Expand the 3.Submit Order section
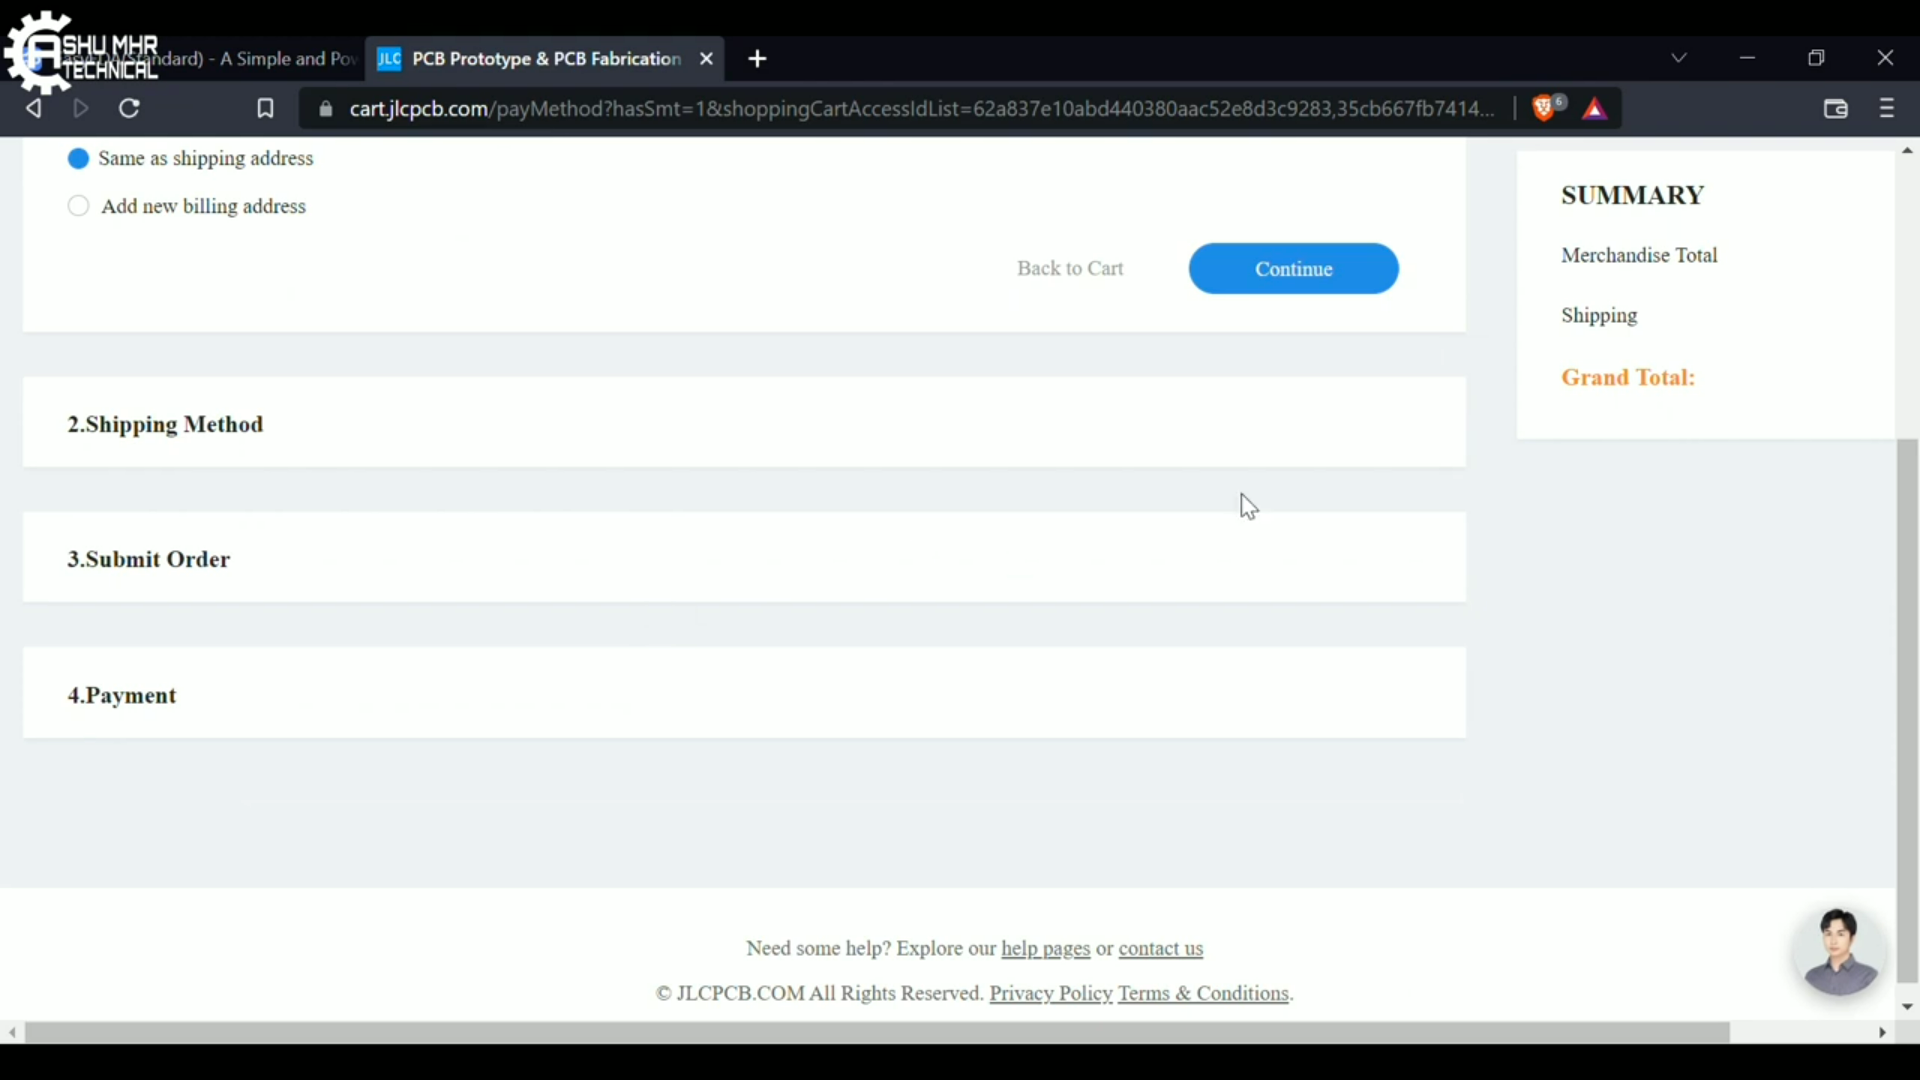Screen dimensions: 1920x1080 pyautogui.click(x=149, y=560)
